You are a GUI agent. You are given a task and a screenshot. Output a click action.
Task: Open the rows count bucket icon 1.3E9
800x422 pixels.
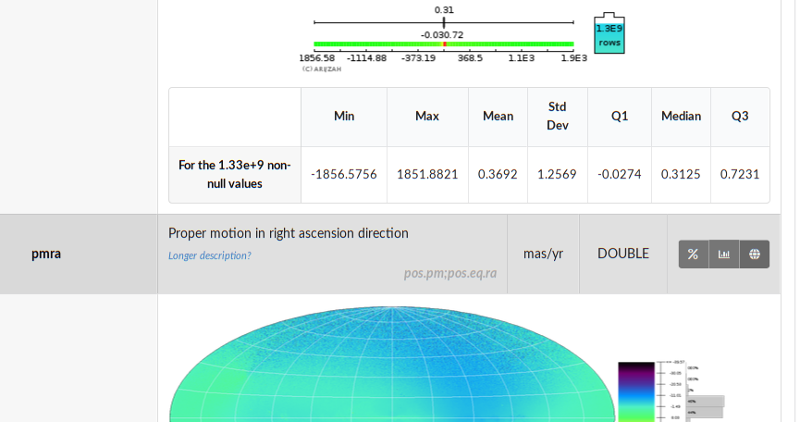(609, 33)
